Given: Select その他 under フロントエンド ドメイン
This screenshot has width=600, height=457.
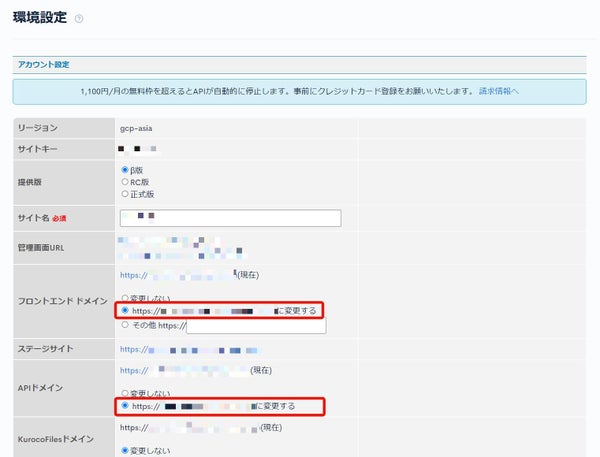Looking at the screenshot, I should [x=125, y=325].
